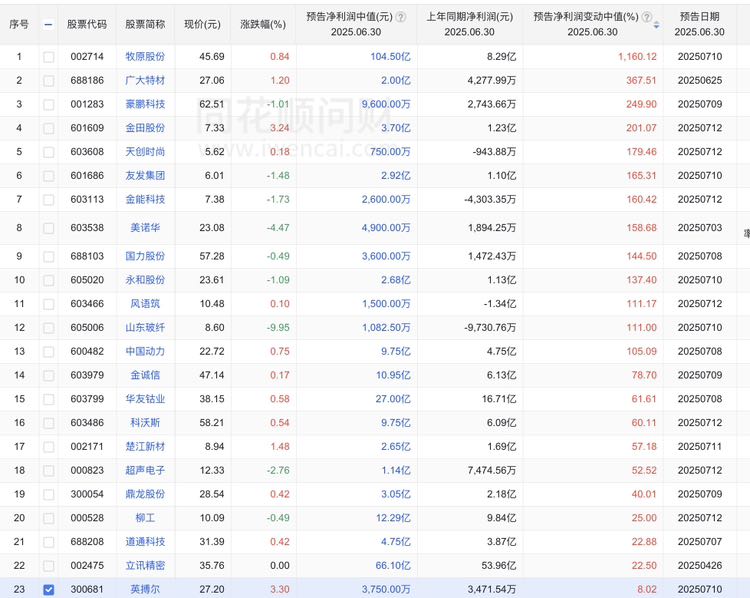Click the 预告日期 column header
750x598 pixels.
tap(699, 17)
